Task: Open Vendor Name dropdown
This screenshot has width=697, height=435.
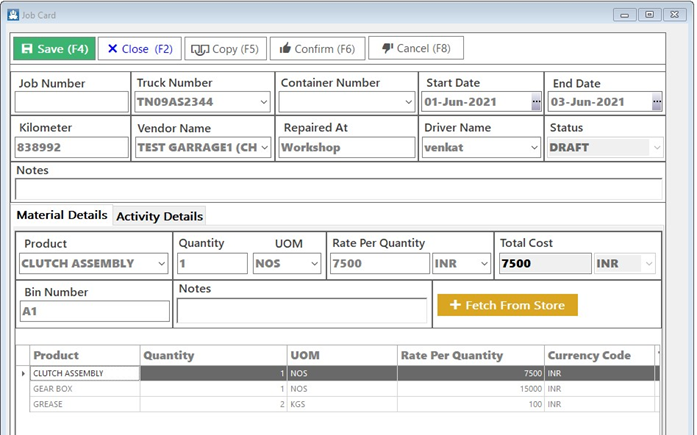Action: point(264,148)
